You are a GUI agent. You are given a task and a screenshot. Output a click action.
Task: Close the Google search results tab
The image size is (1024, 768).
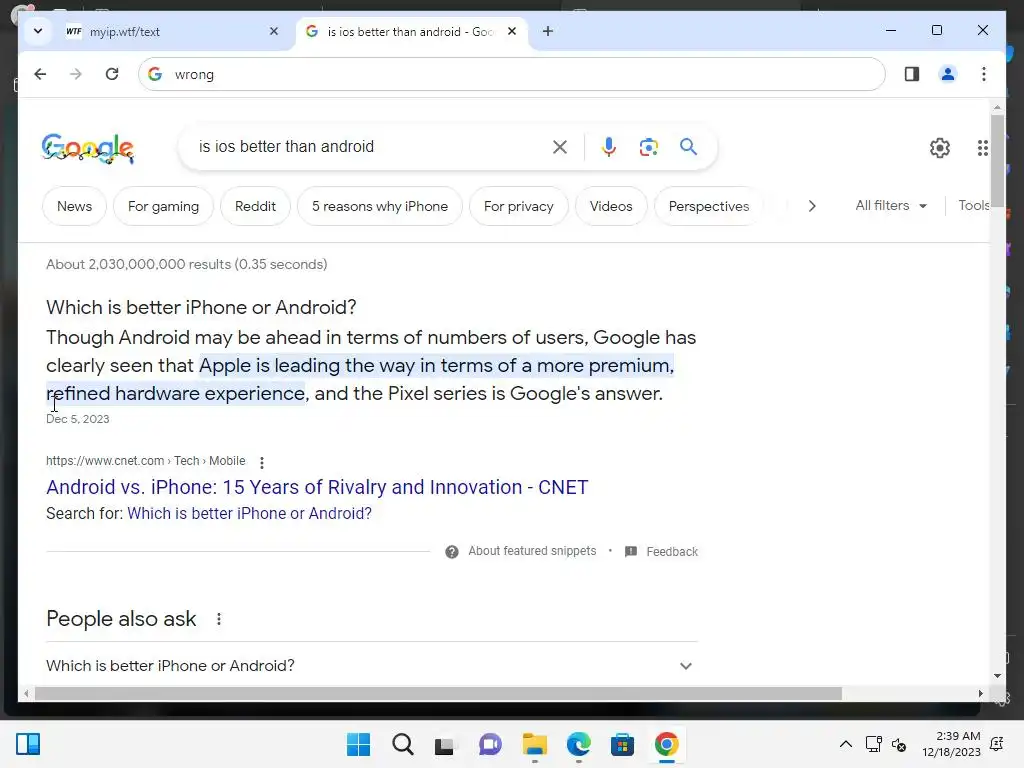[x=512, y=31]
